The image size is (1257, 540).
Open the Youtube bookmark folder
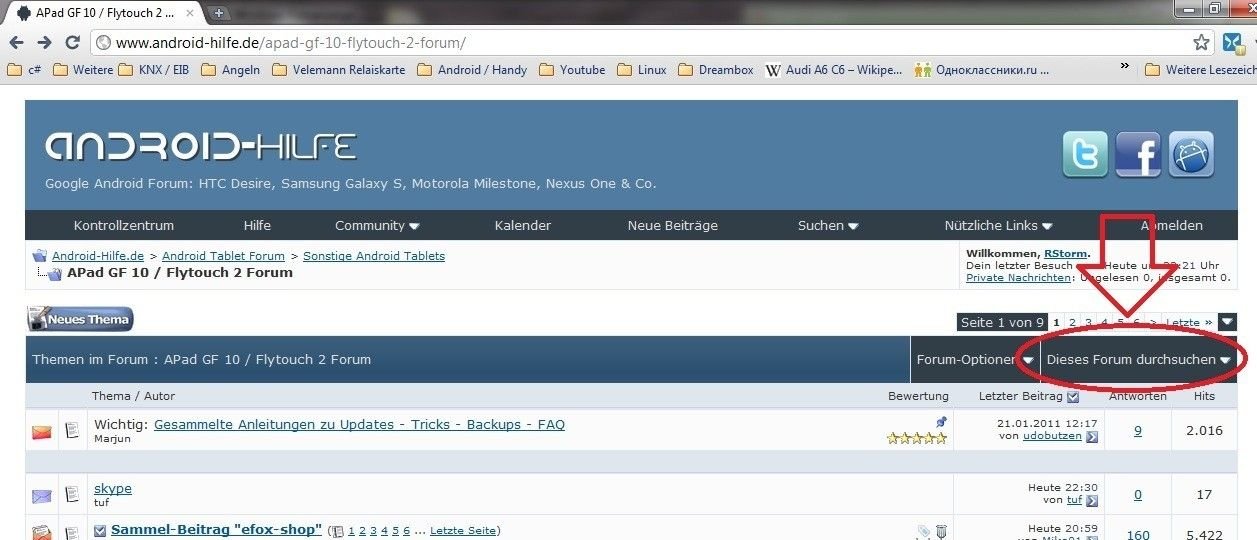coord(572,70)
